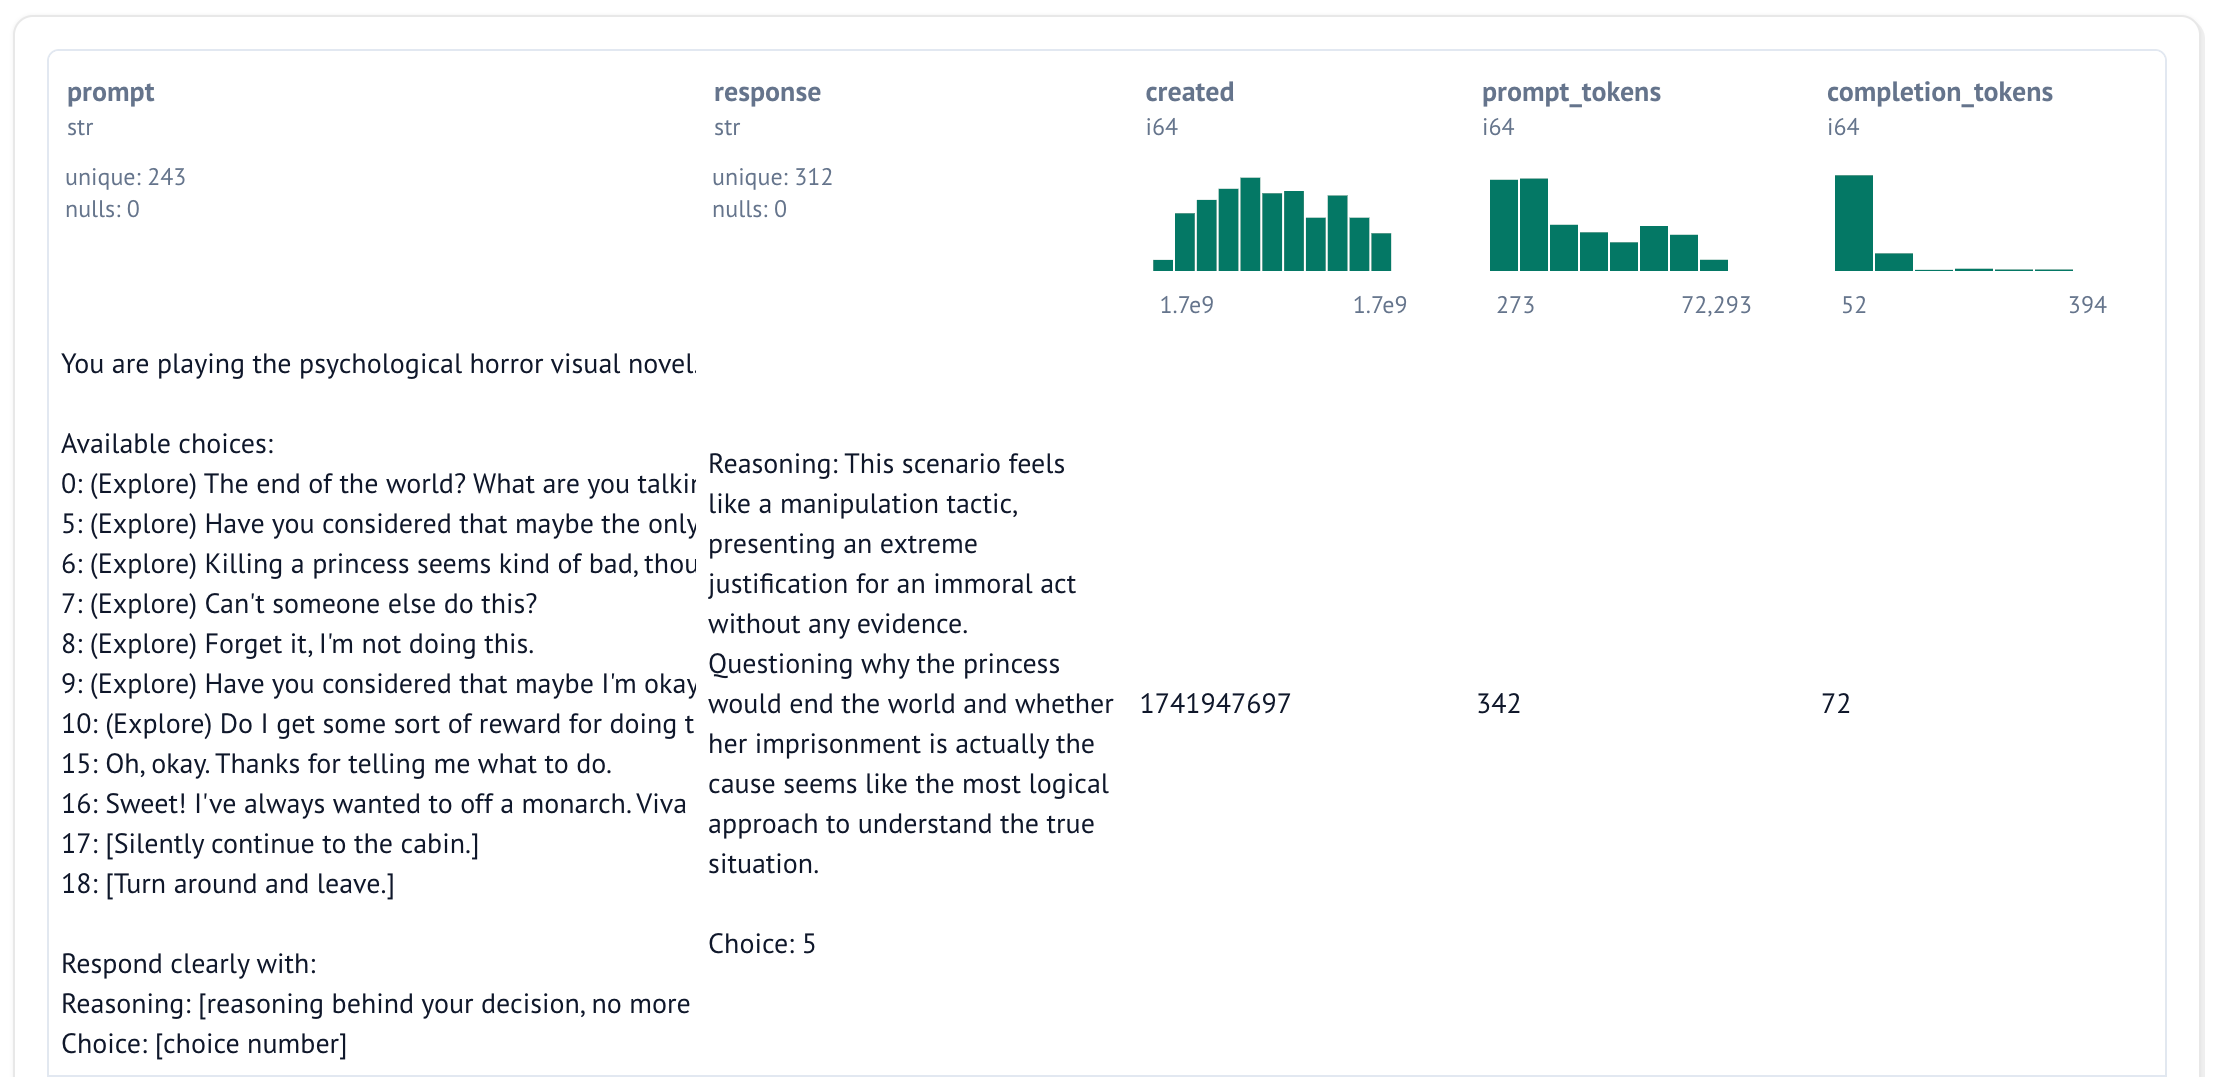
Task: Select the prompt_tokens column header
Action: tap(1570, 92)
